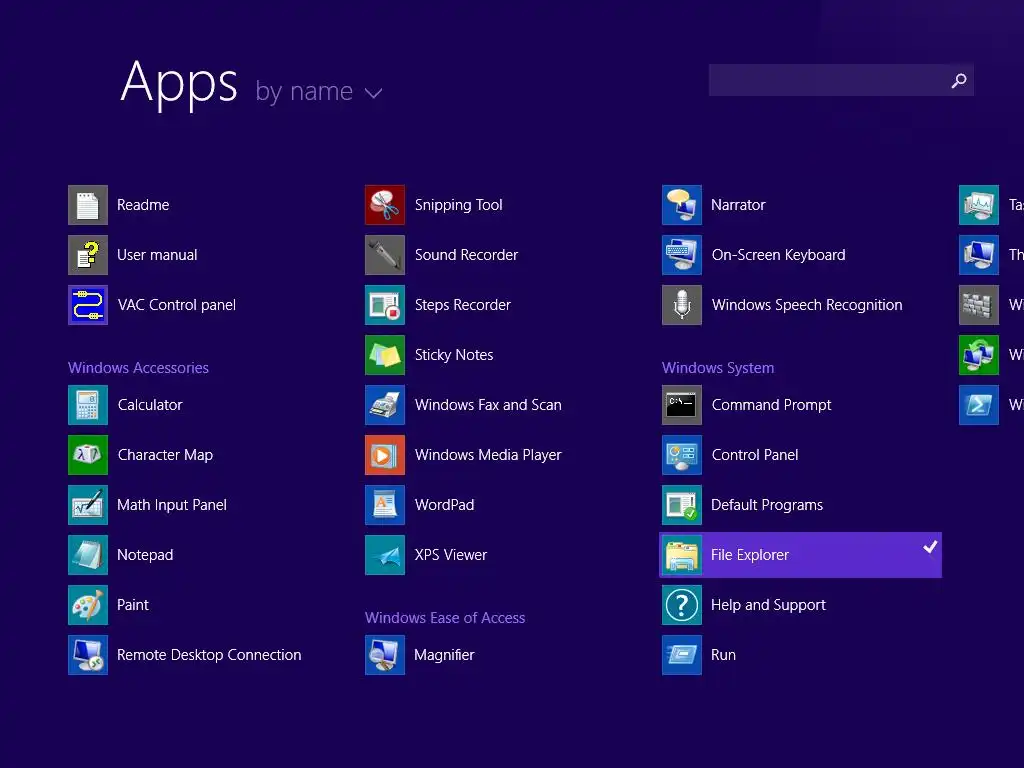
Task: Open the PowerShell icon at right edge
Action: tap(979, 405)
